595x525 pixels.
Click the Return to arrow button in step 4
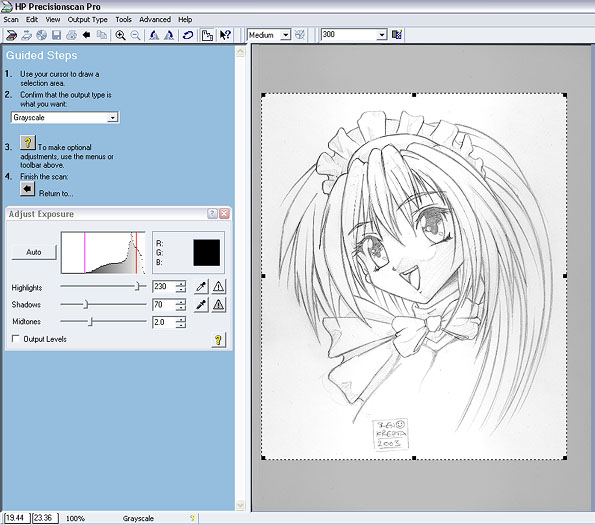[27, 189]
